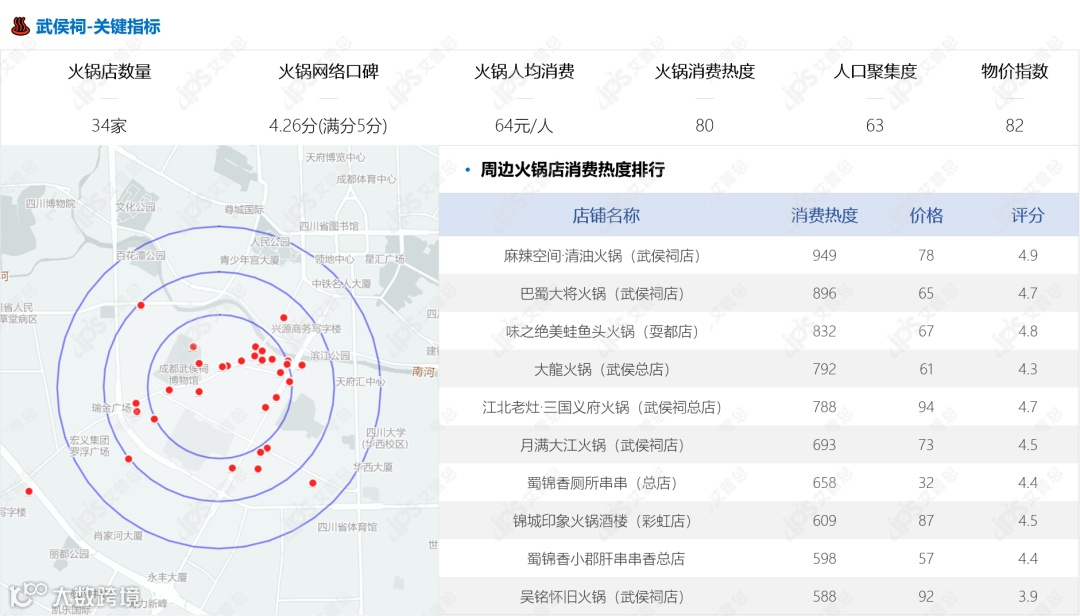Click the map label 成都体育中心
1080x616 pixels.
pos(366,179)
